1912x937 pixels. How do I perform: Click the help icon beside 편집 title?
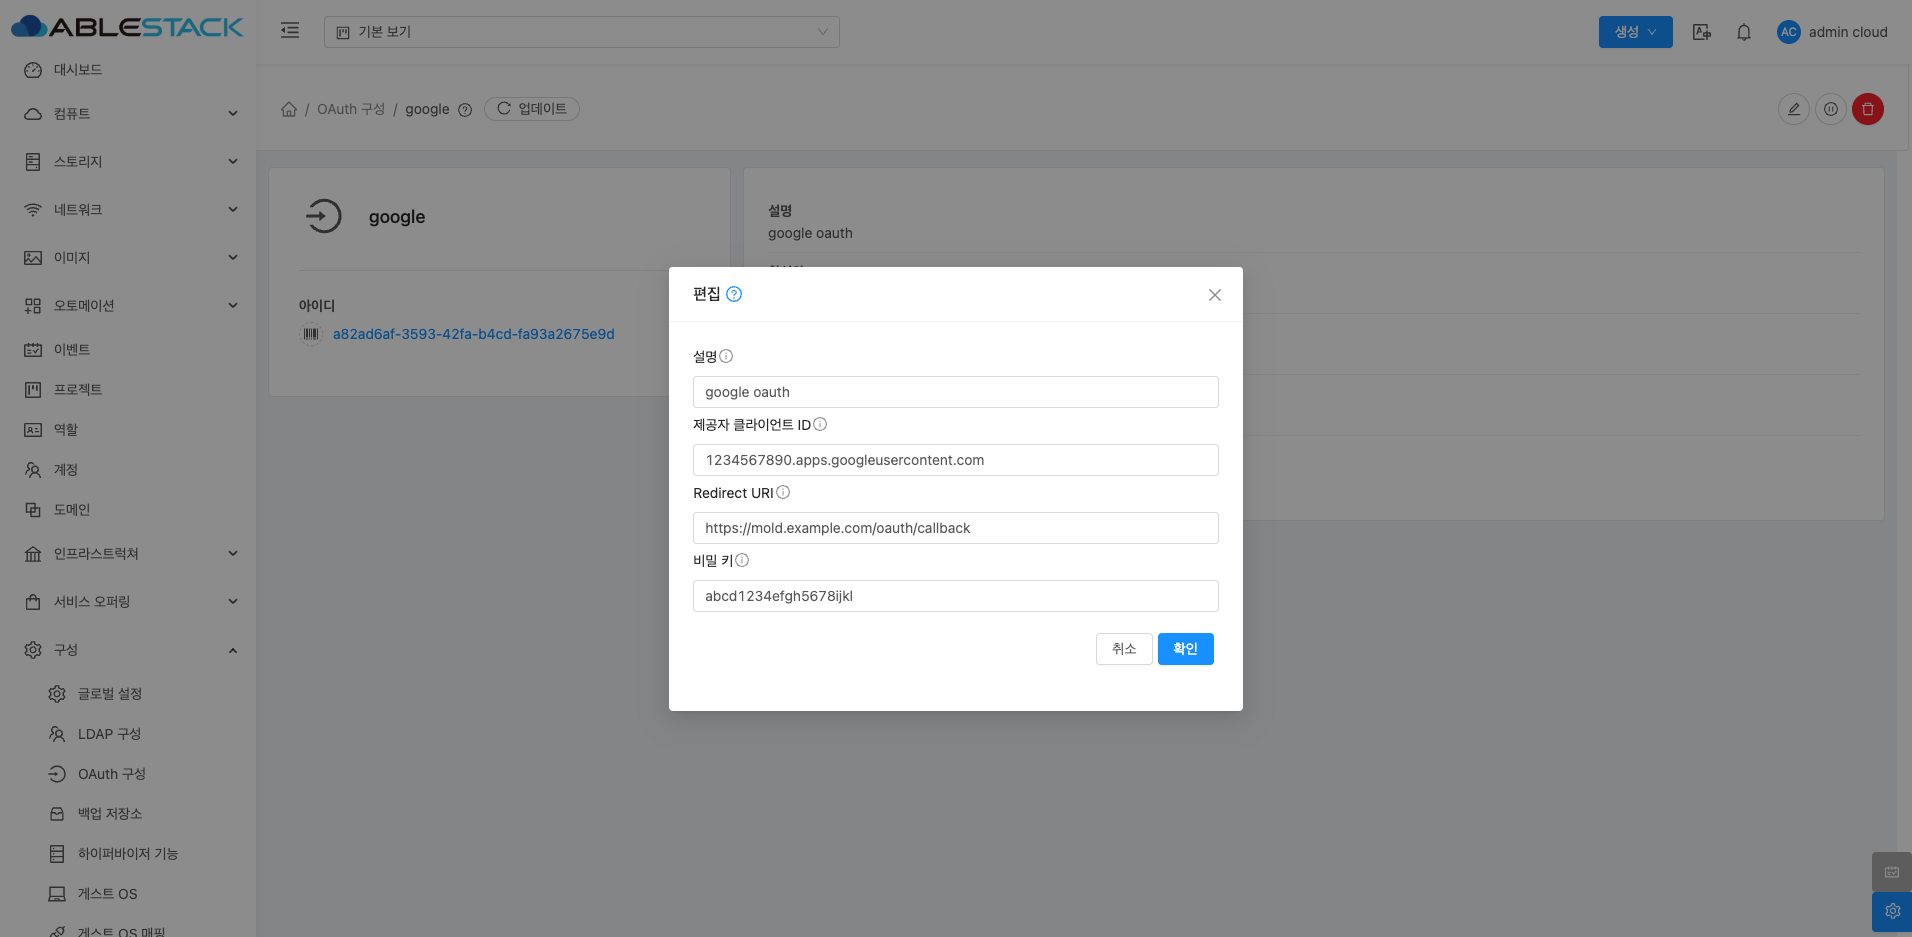[734, 294]
